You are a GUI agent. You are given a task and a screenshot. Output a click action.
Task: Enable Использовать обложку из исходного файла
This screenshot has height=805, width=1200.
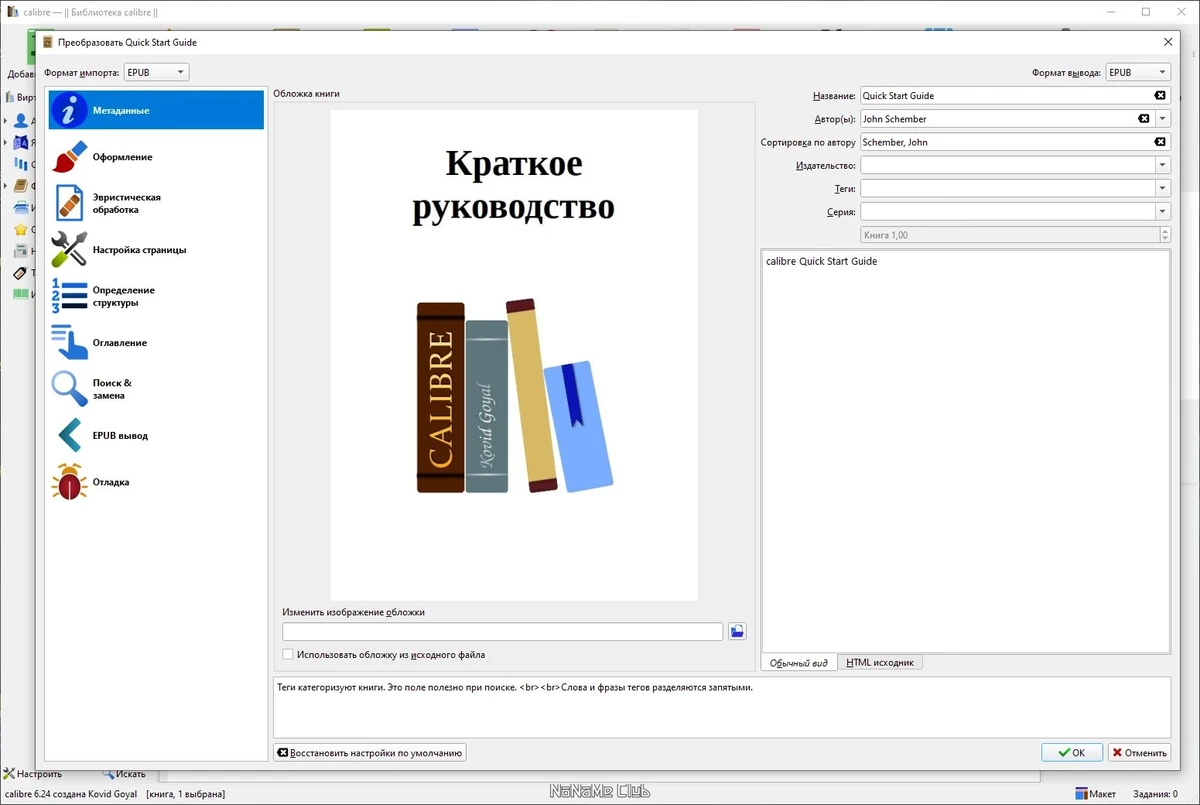click(288, 655)
